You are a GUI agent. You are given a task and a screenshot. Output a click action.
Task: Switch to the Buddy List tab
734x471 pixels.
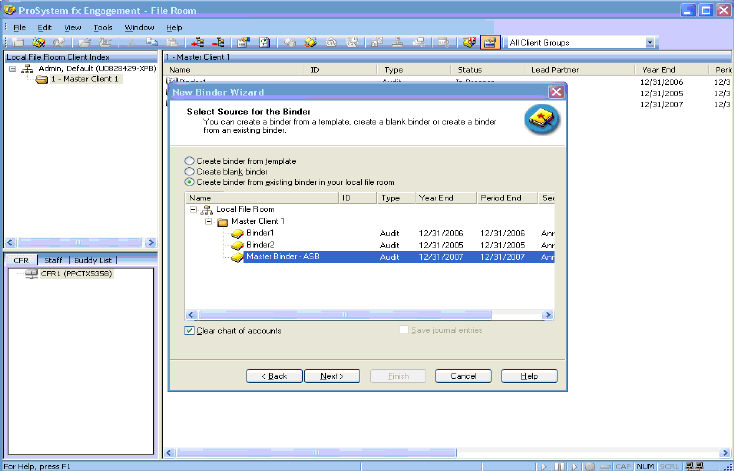click(92, 260)
